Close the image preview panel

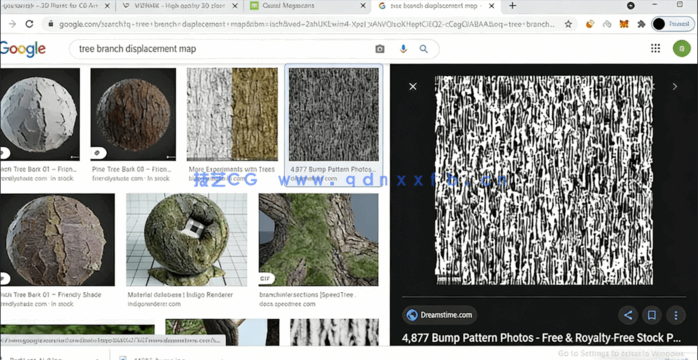click(413, 86)
